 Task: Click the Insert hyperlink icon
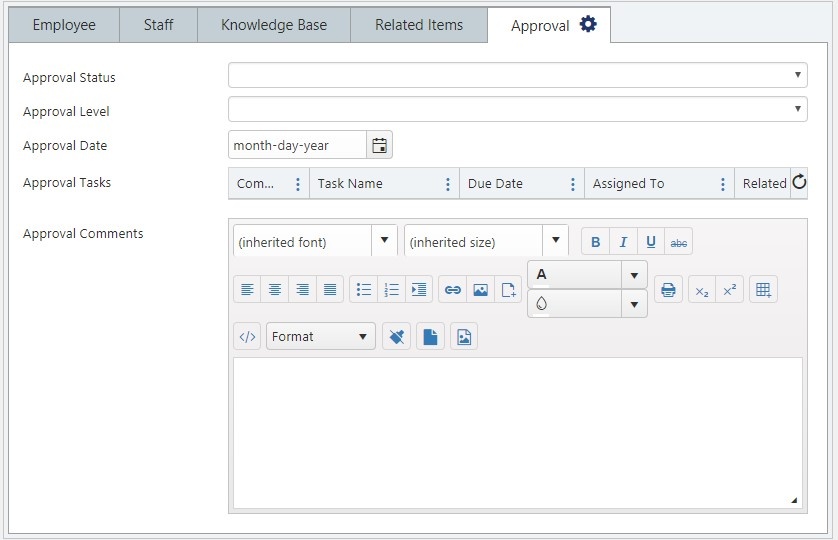[453, 290]
